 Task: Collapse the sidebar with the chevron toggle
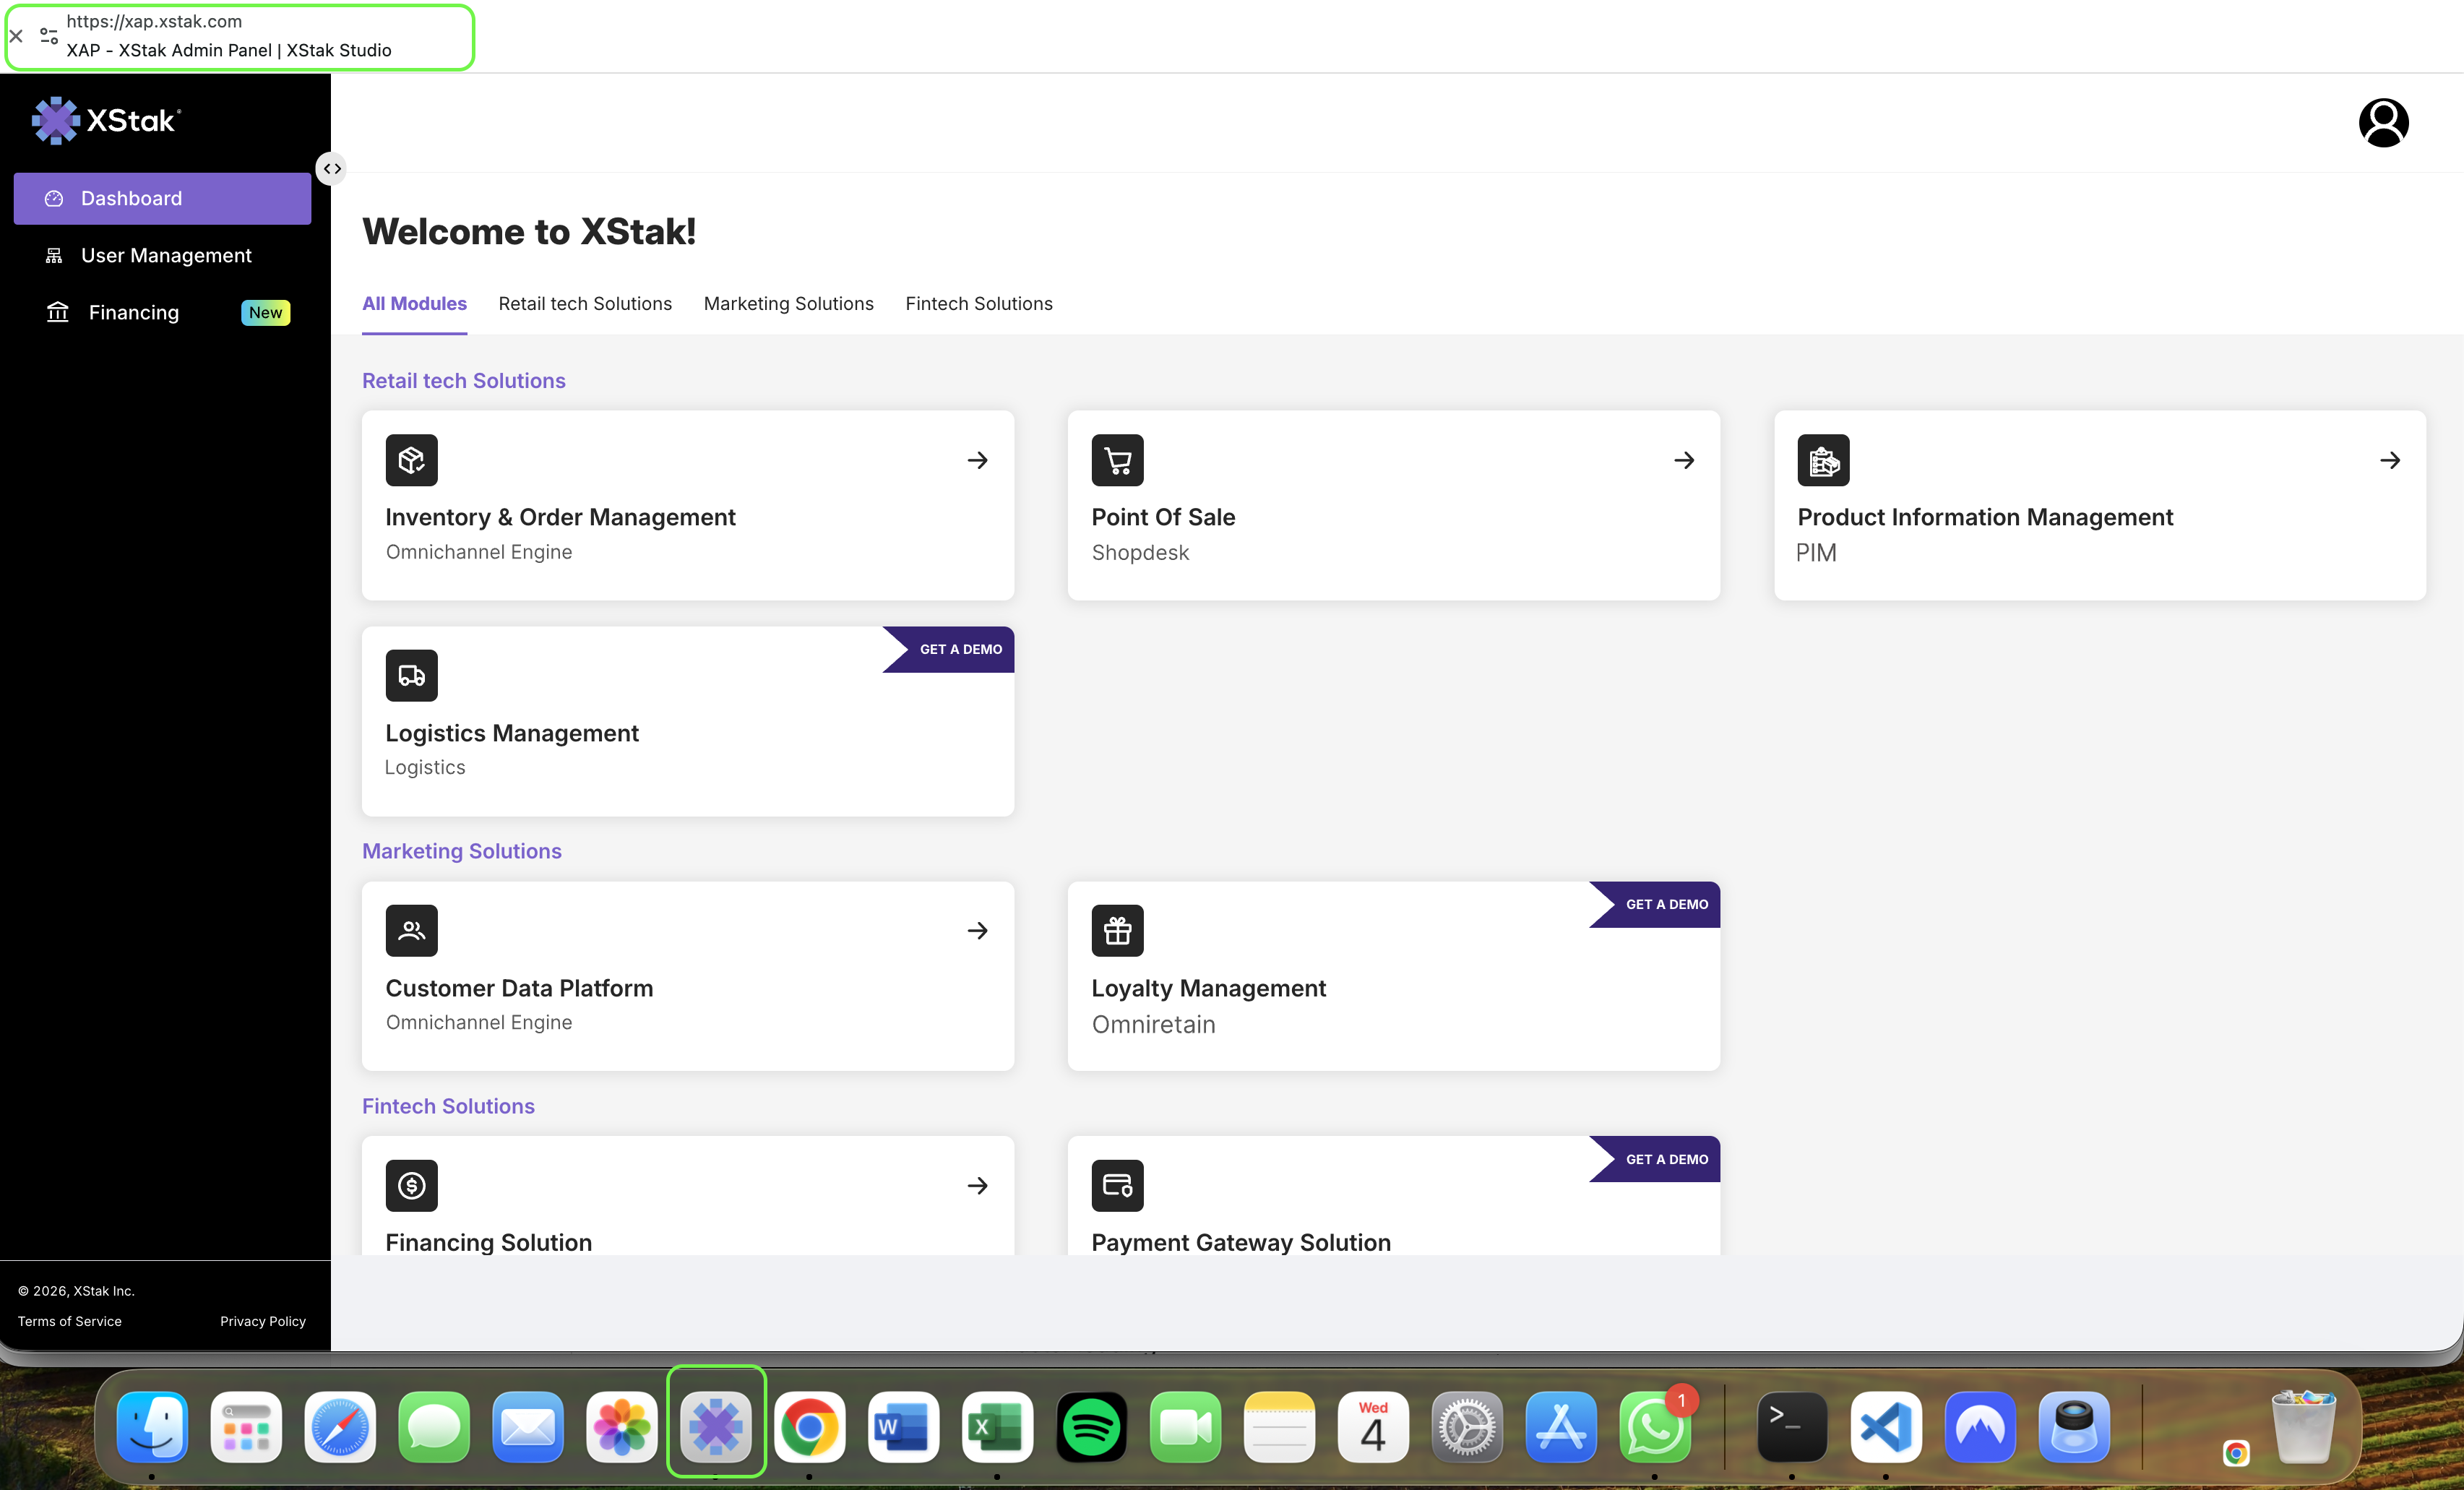coord(332,169)
